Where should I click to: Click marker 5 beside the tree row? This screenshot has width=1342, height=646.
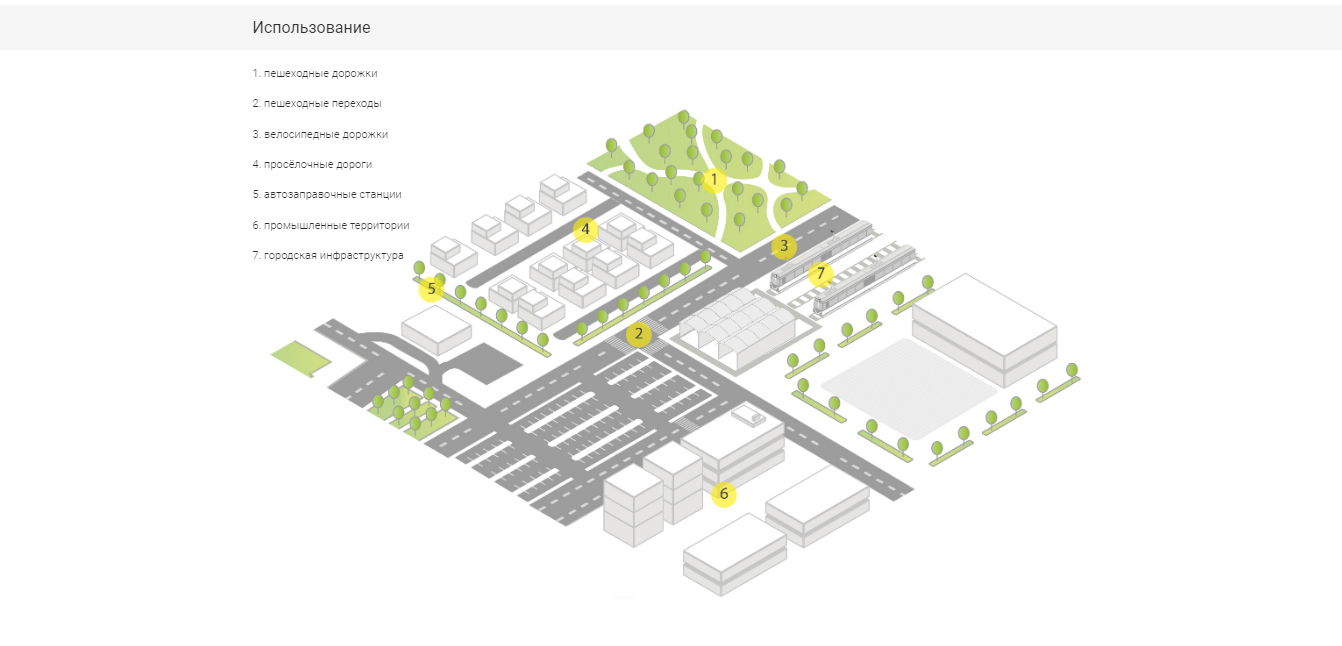click(431, 290)
